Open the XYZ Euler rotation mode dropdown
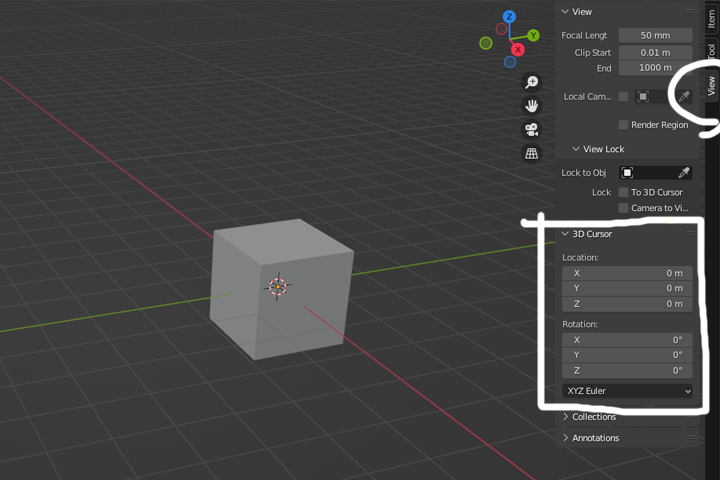This screenshot has width=720, height=480. coord(627,391)
